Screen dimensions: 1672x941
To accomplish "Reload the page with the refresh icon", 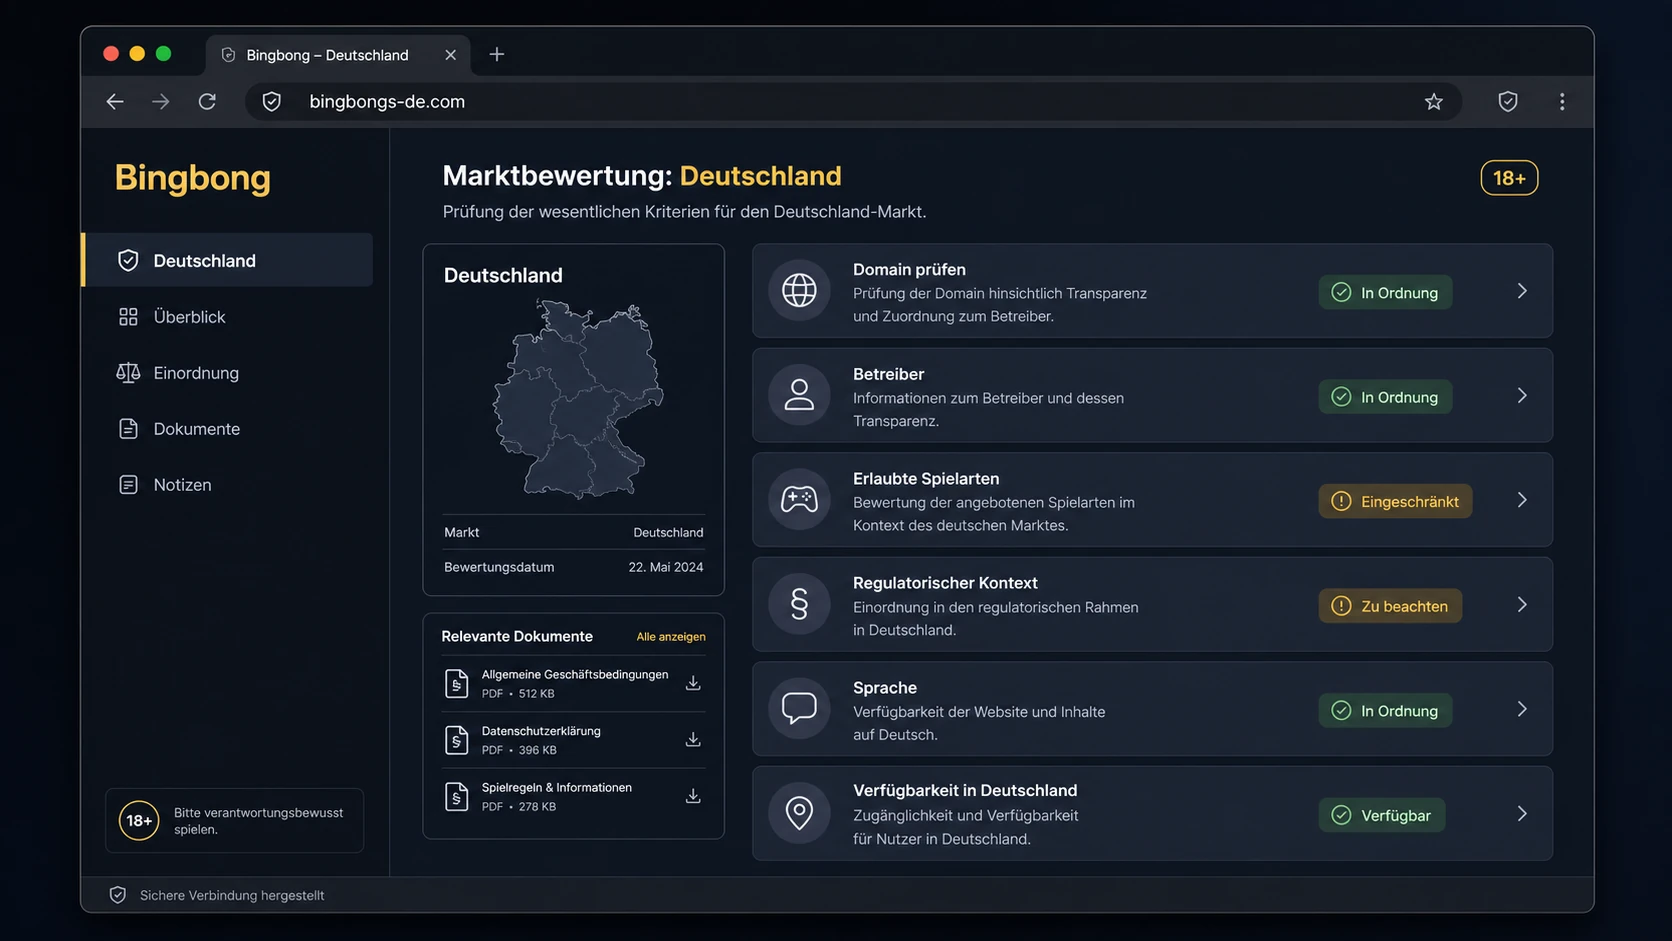I will [x=207, y=101].
